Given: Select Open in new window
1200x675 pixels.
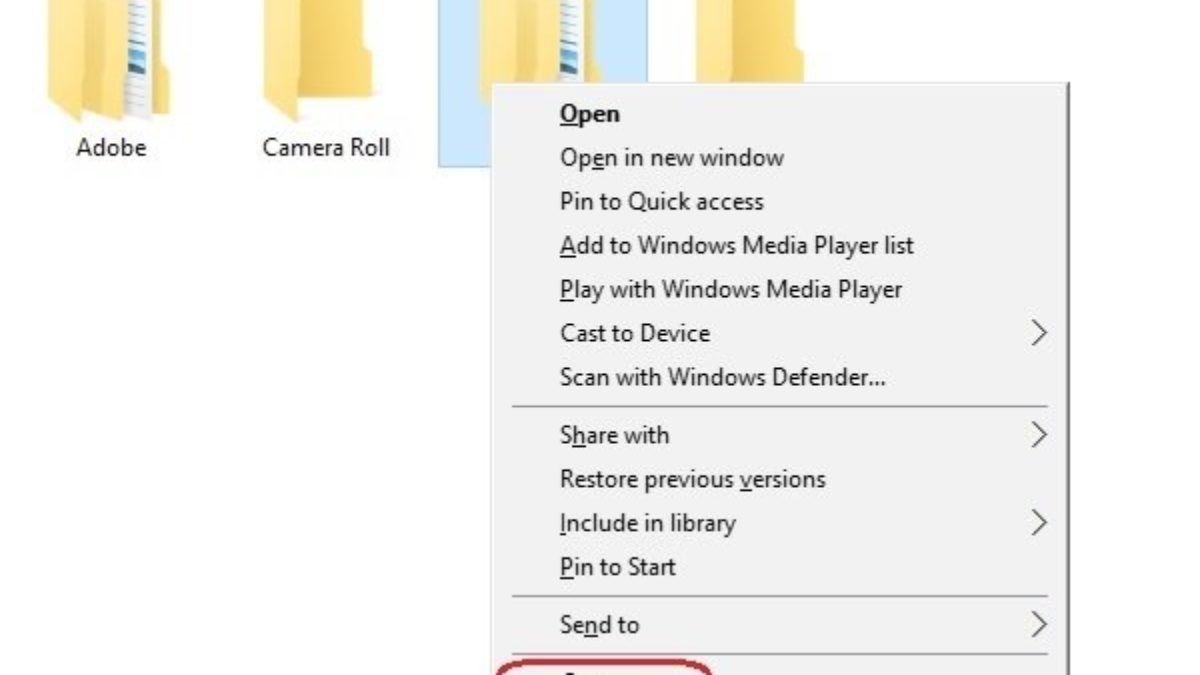Looking at the screenshot, I should pyautogui.click(x=671, y=158).
